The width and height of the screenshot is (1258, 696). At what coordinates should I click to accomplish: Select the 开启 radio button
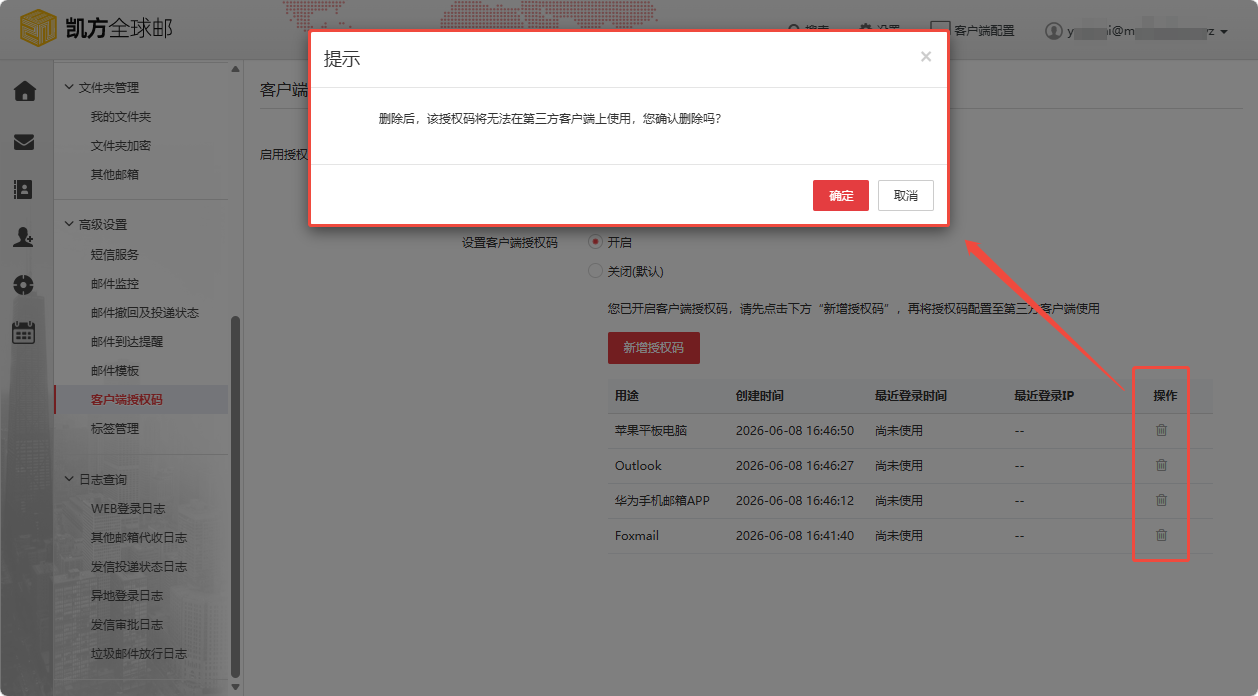[596, 242]
